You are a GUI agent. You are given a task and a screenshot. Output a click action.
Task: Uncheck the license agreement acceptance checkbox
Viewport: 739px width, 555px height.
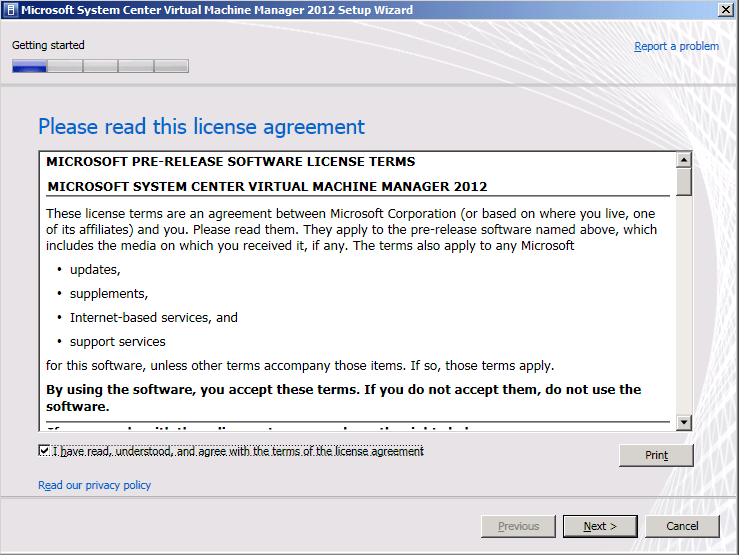(x=44, y=451)
